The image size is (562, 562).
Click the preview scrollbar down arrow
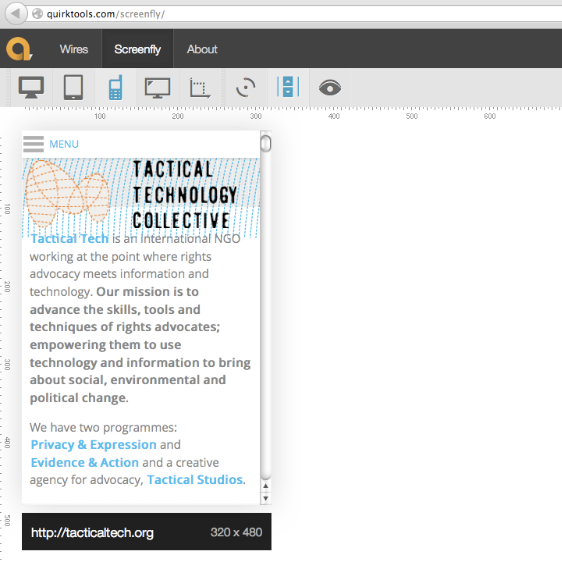(x=266, y=498)
